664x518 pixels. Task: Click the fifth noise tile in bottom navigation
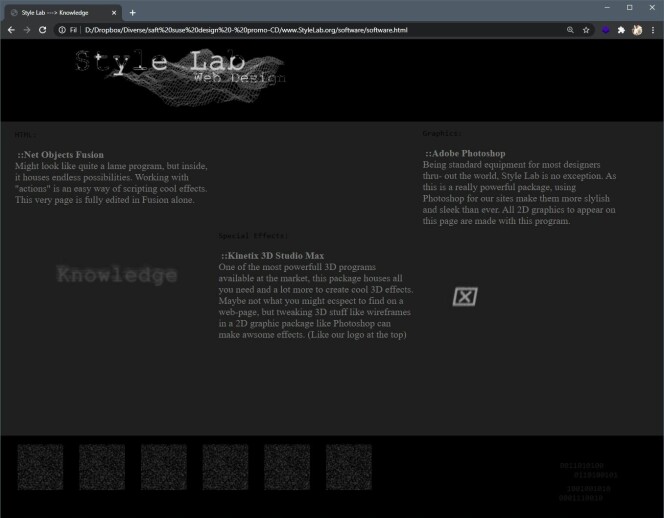coord(287,467)
